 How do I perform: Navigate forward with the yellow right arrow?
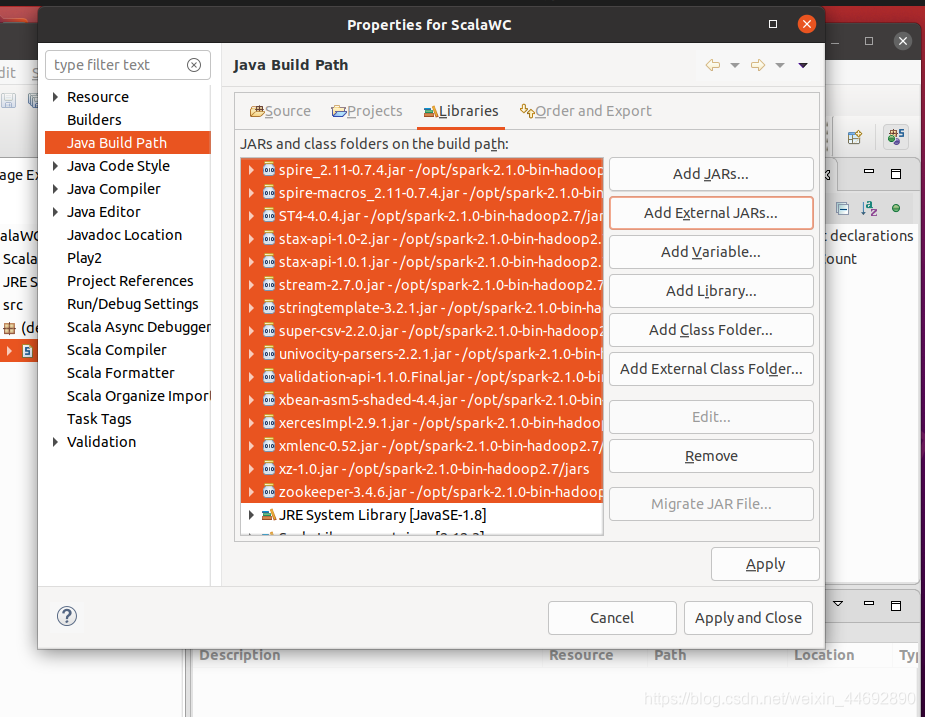(758, 65)
